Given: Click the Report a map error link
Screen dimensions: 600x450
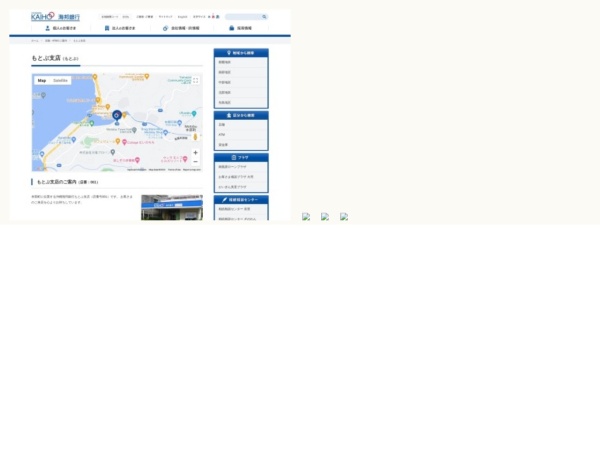Looking at the screenshot, I should click(x=192, y=170).
